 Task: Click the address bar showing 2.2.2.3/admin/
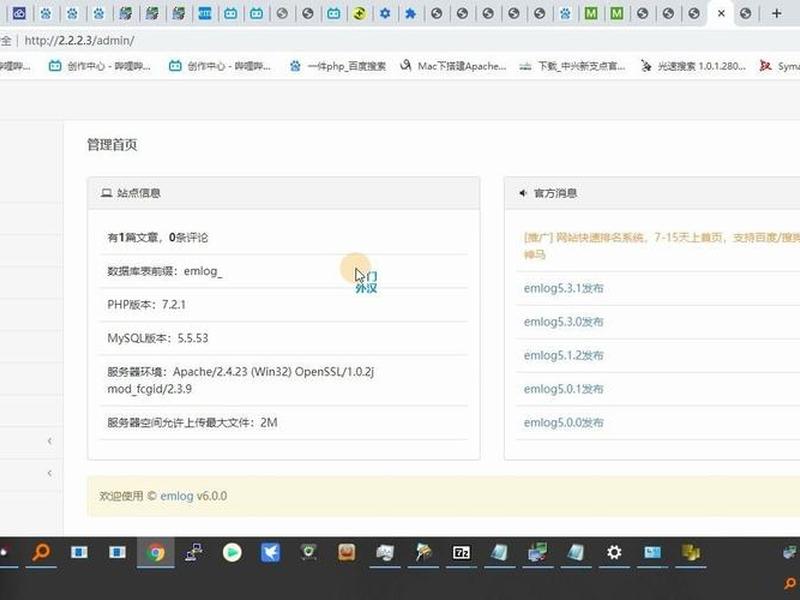tap(79, 40)
